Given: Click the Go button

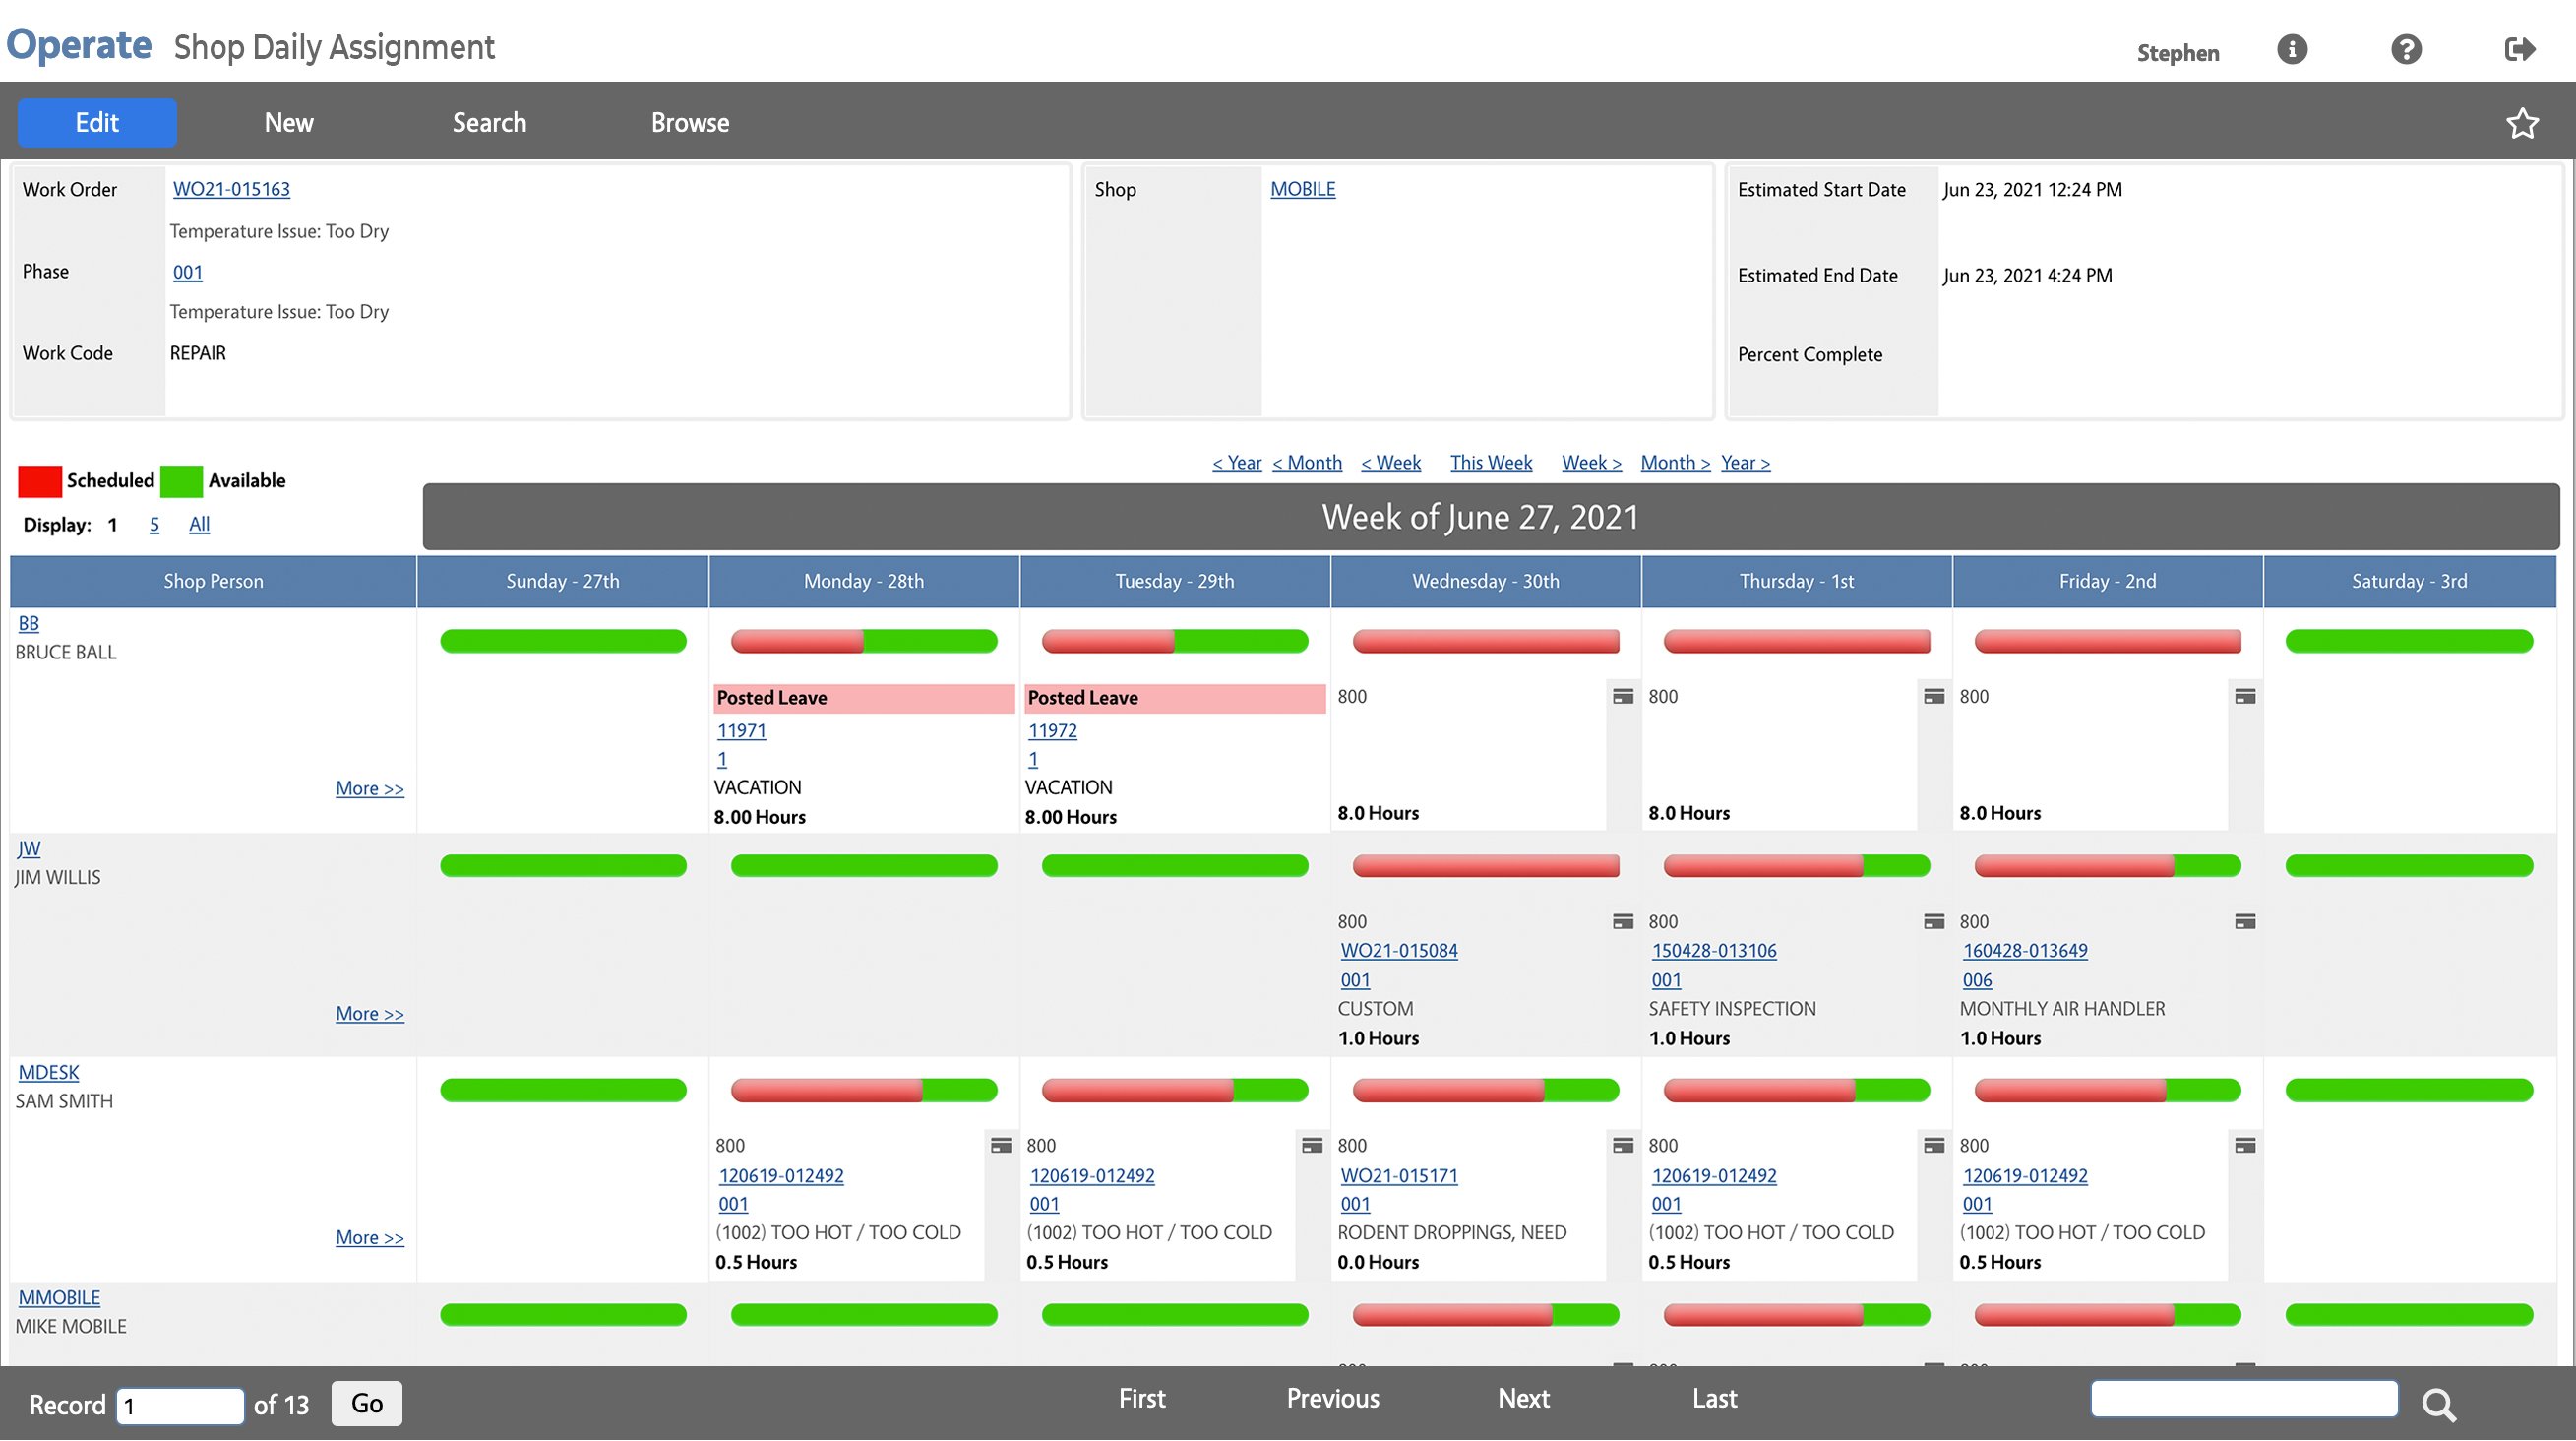Looking at the screenshot, I should click(x=366, y=1403).
